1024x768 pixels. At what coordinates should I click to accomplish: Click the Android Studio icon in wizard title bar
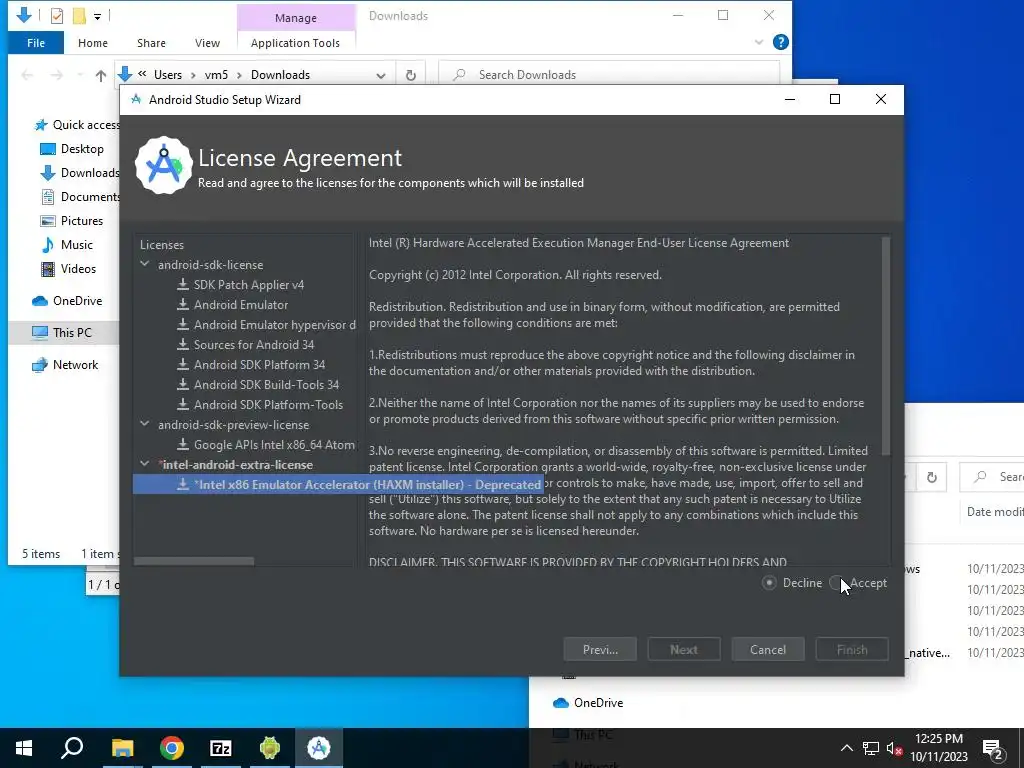tap(136, 99)
